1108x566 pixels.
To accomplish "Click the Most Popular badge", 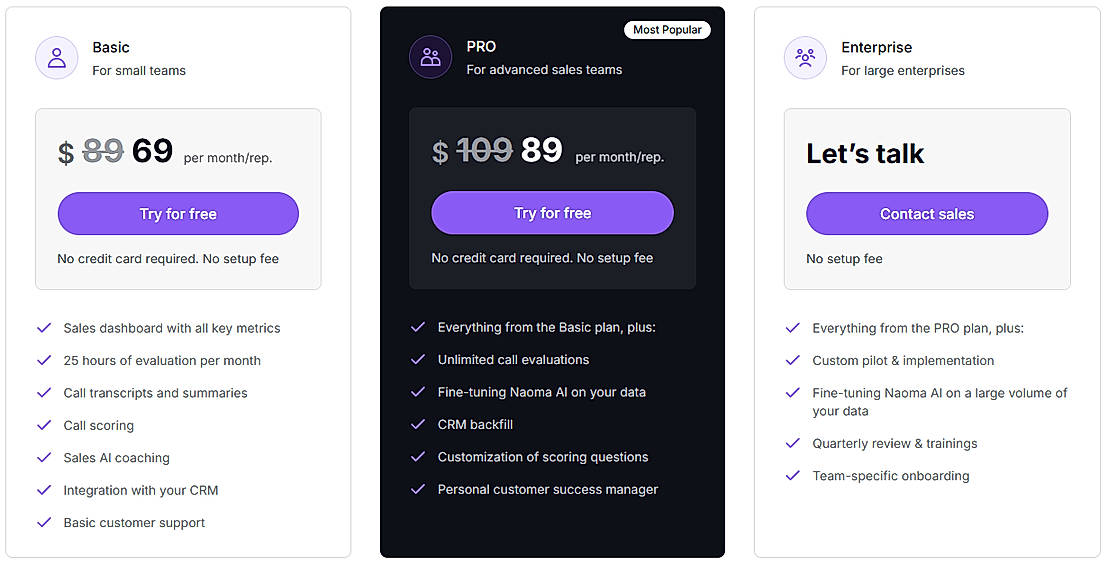I will point(667,30).
